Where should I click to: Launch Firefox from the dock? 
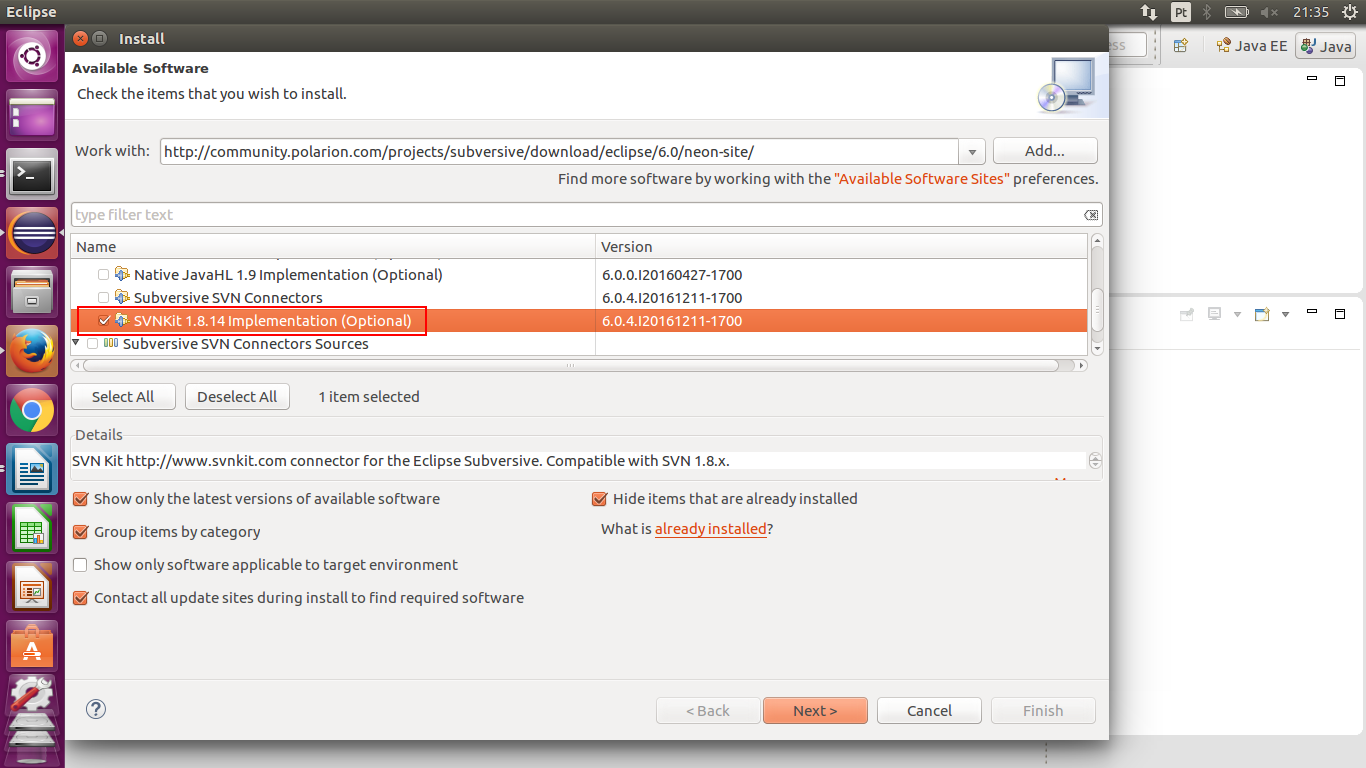pyautogui.click(x=31, y=352)
